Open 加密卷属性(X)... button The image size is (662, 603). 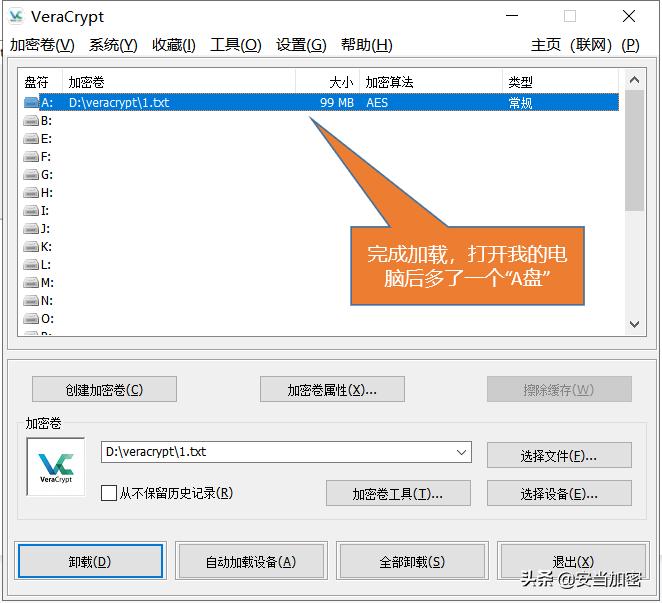point(332,389)
